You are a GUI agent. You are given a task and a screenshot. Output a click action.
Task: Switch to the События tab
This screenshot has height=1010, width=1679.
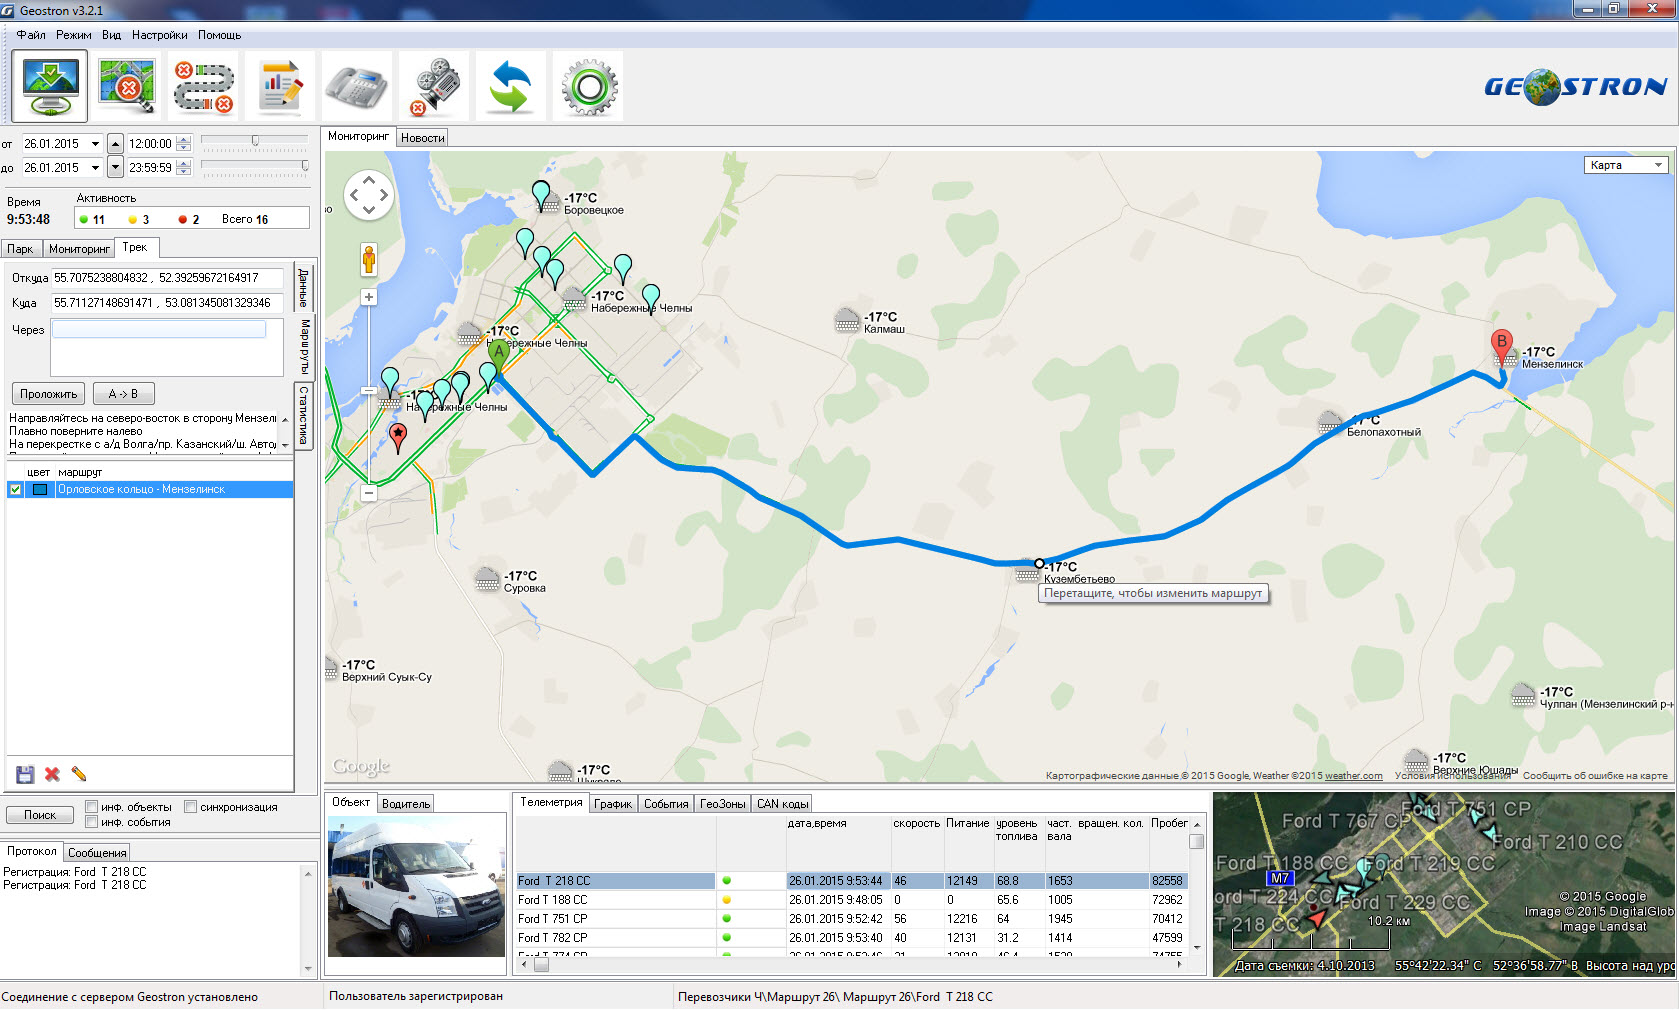tap(666, 804)
